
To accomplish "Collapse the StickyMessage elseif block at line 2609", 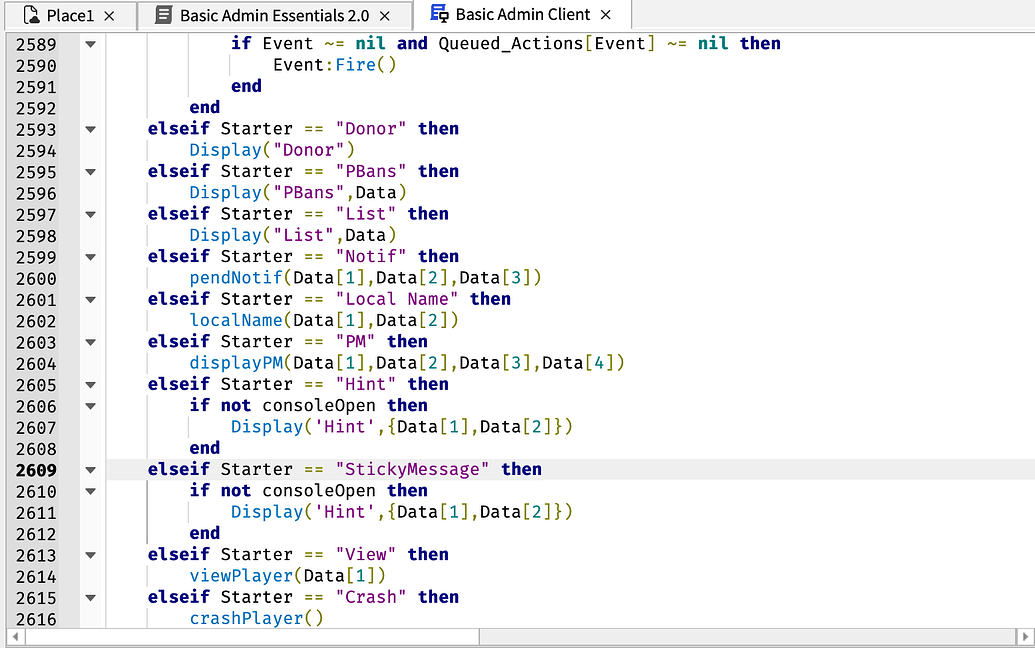I will [x=89, y=469].
